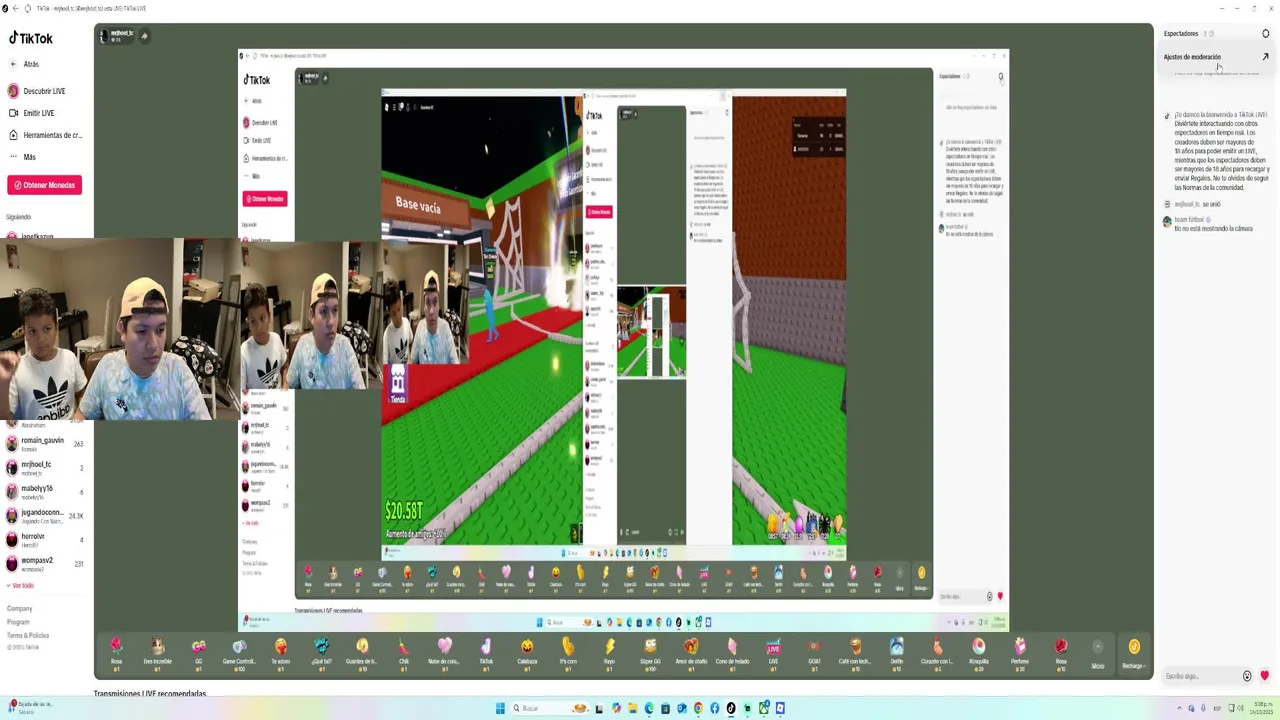Open jugandoconn live in following list
1280x720 pixels.
[45, 515]
